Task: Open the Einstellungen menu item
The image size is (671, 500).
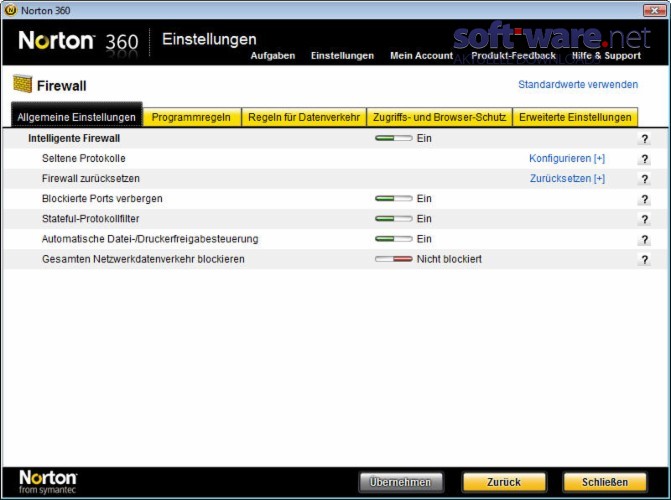Action: [x=342, y=56]
